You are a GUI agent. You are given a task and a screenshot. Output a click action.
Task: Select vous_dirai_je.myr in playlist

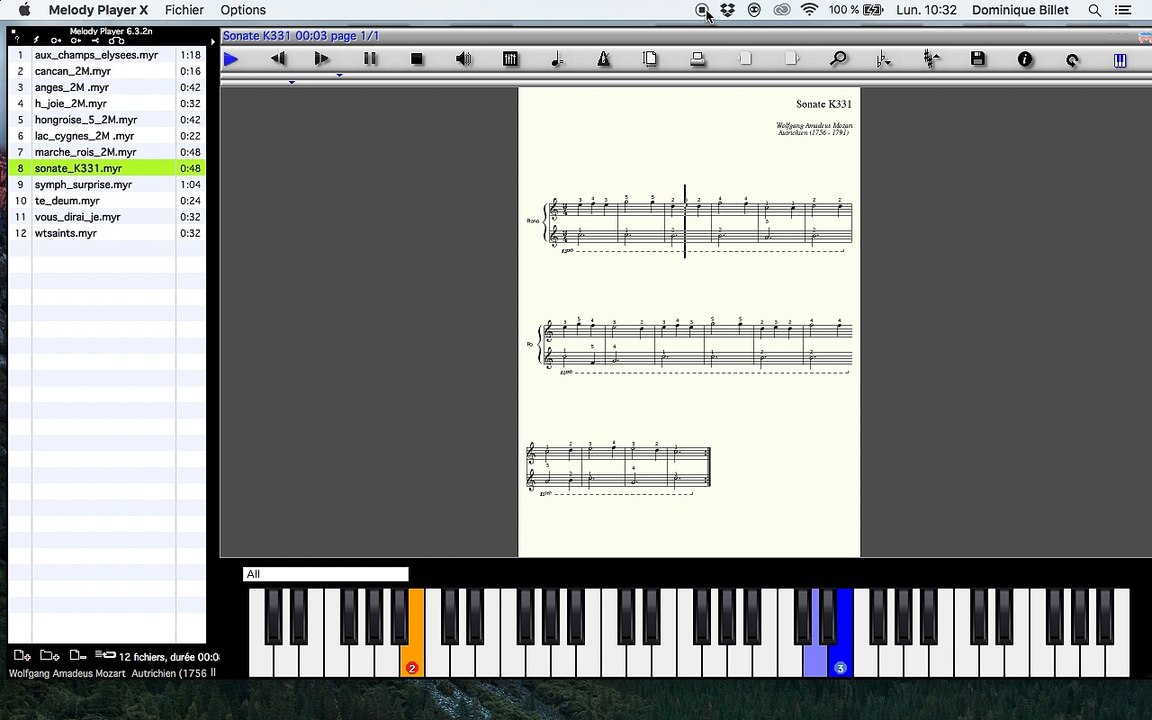click(x=107, y=217)
